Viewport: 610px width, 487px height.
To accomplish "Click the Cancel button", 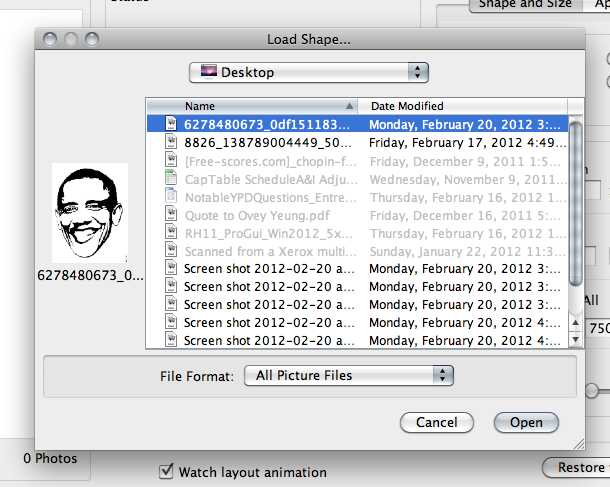I will 436,422.
